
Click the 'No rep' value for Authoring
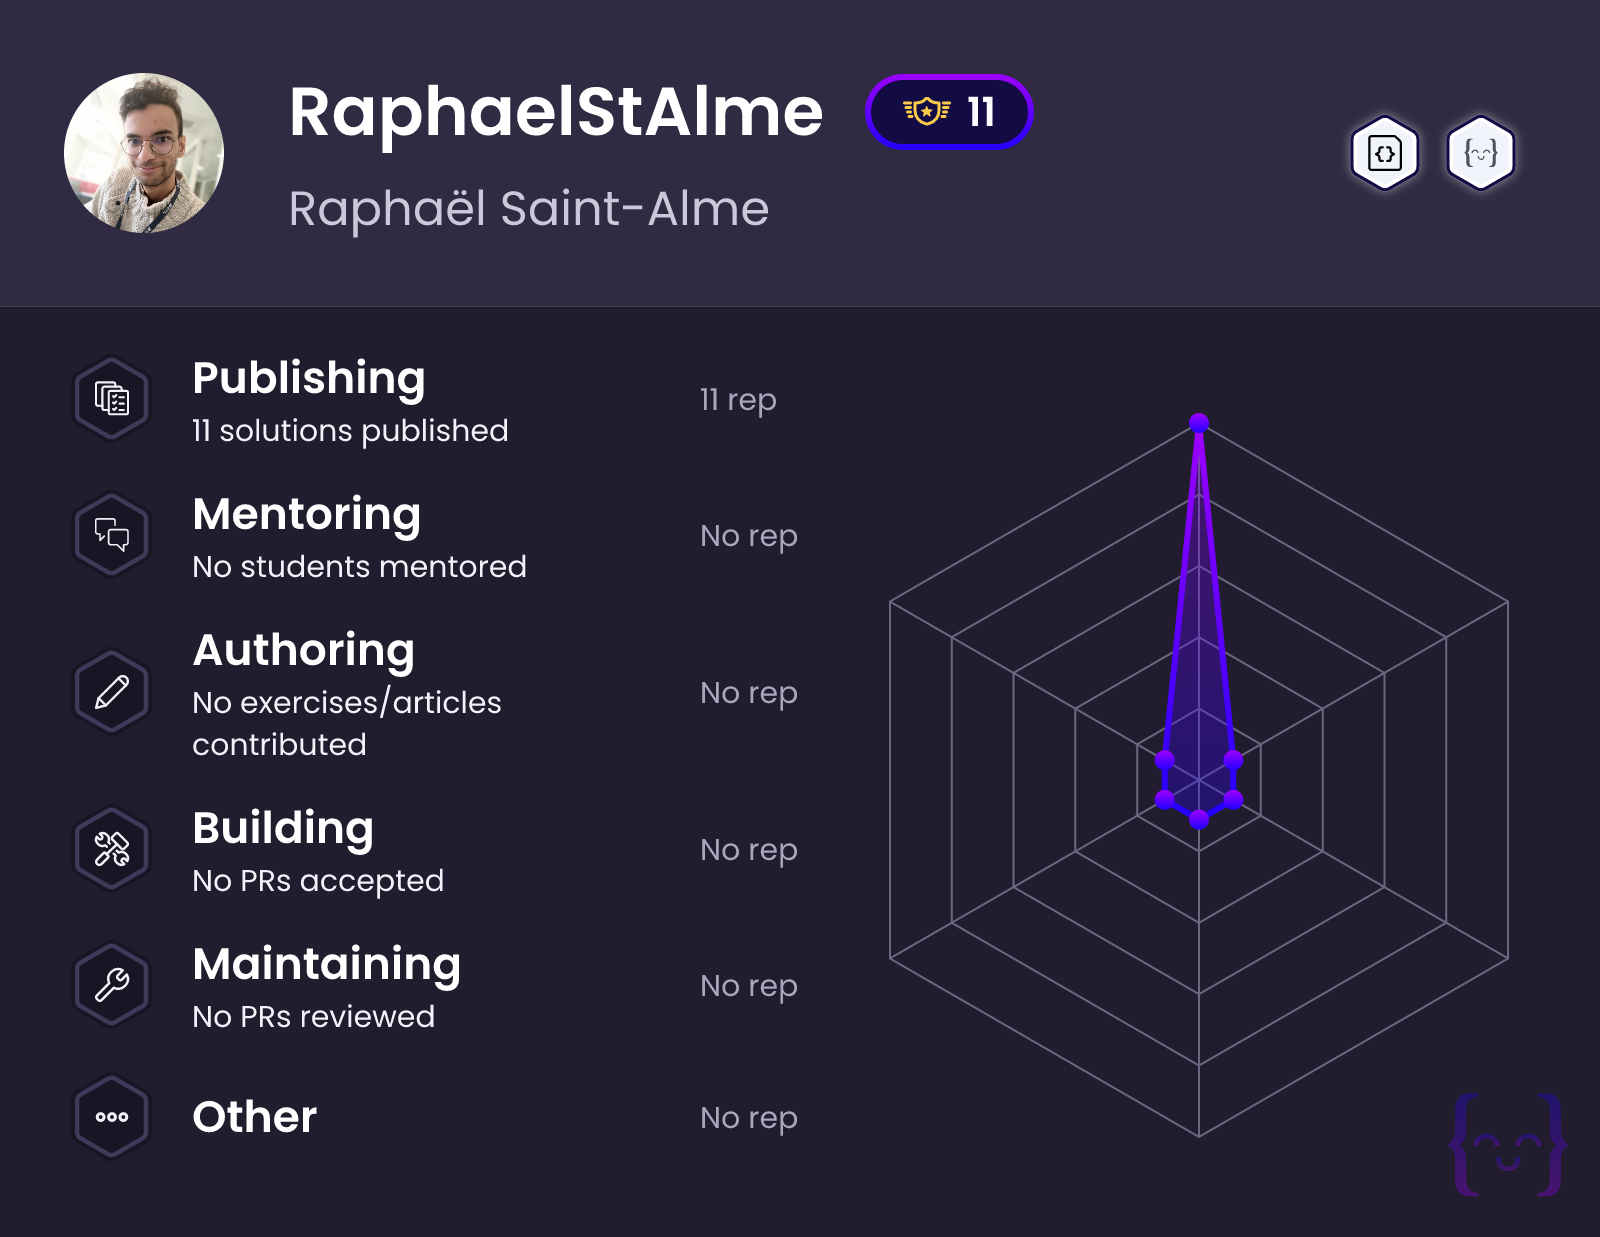pyautogui.click(x=749, y=693)
